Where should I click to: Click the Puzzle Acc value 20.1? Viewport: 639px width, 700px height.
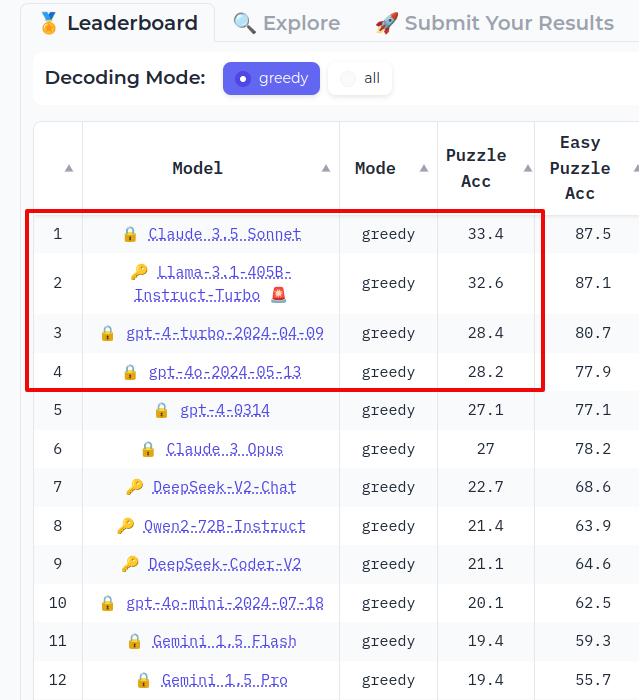tap(486, 603)
